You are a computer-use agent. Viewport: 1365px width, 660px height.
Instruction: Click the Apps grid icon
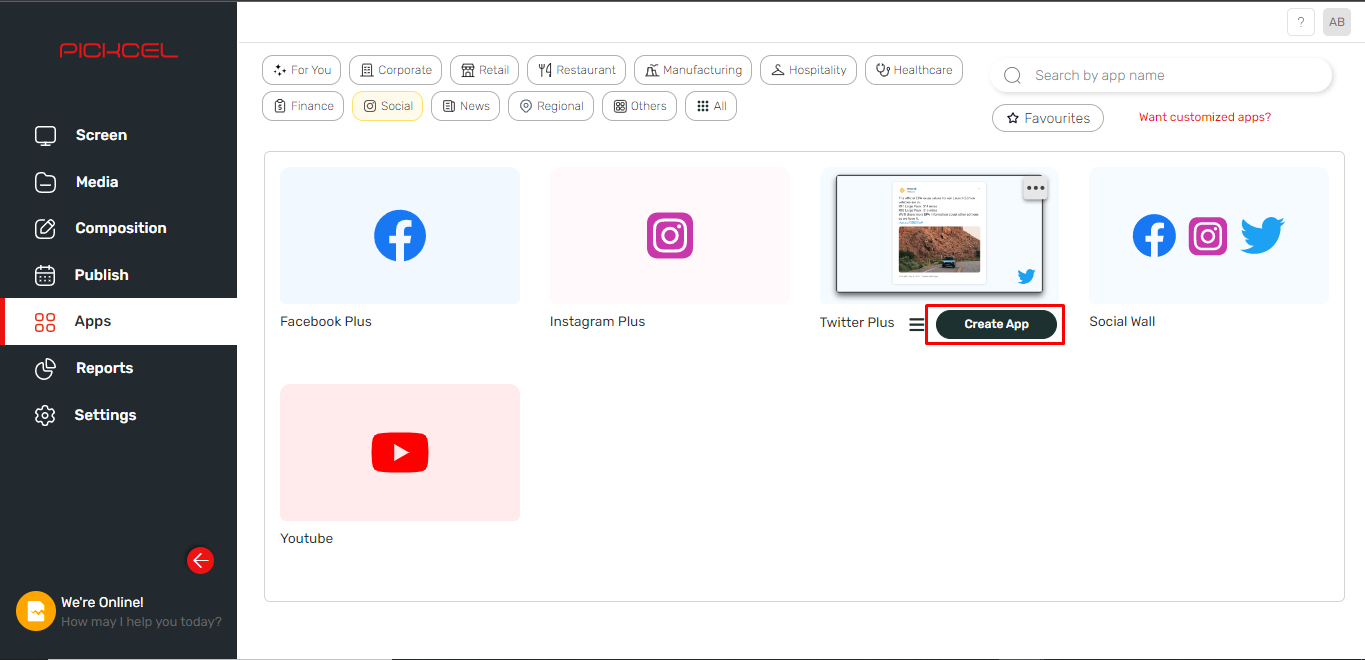coord(45,322)
